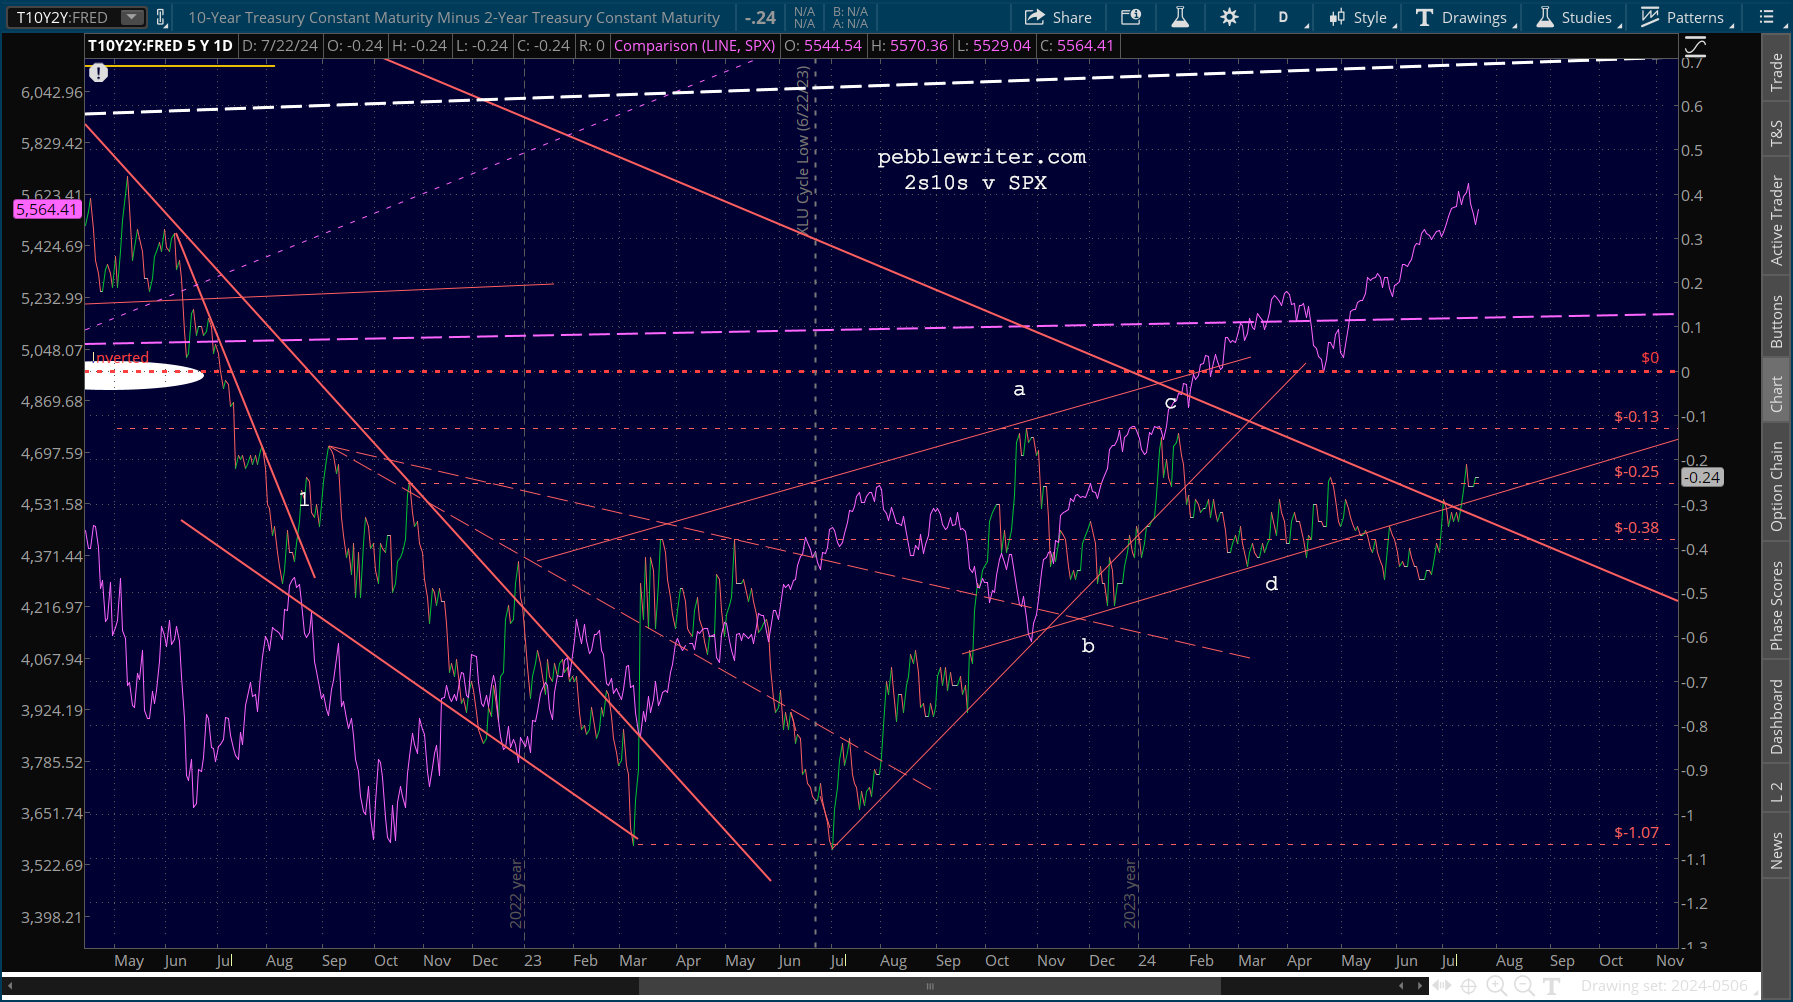Viewport: 1793px width, 1002px height.
Task: Open the Active Trader side tab
Action: (x=1777, y=220)
